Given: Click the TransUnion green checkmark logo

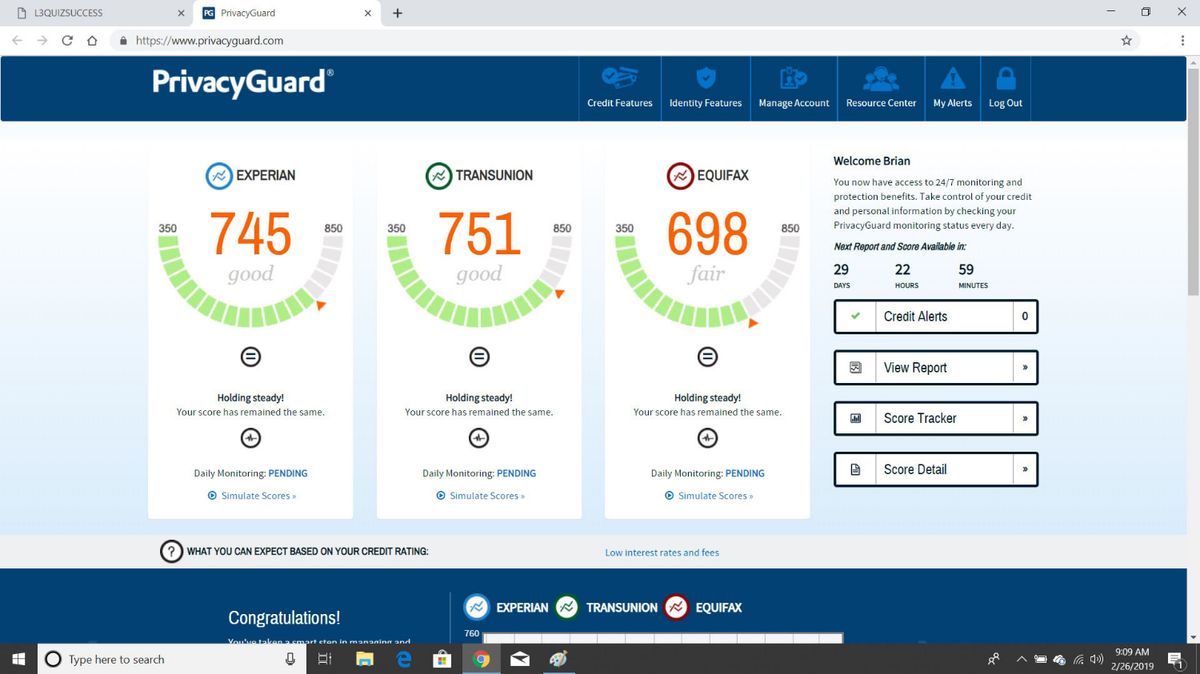Looking at the screenshot, I should (x=440, y=175).
